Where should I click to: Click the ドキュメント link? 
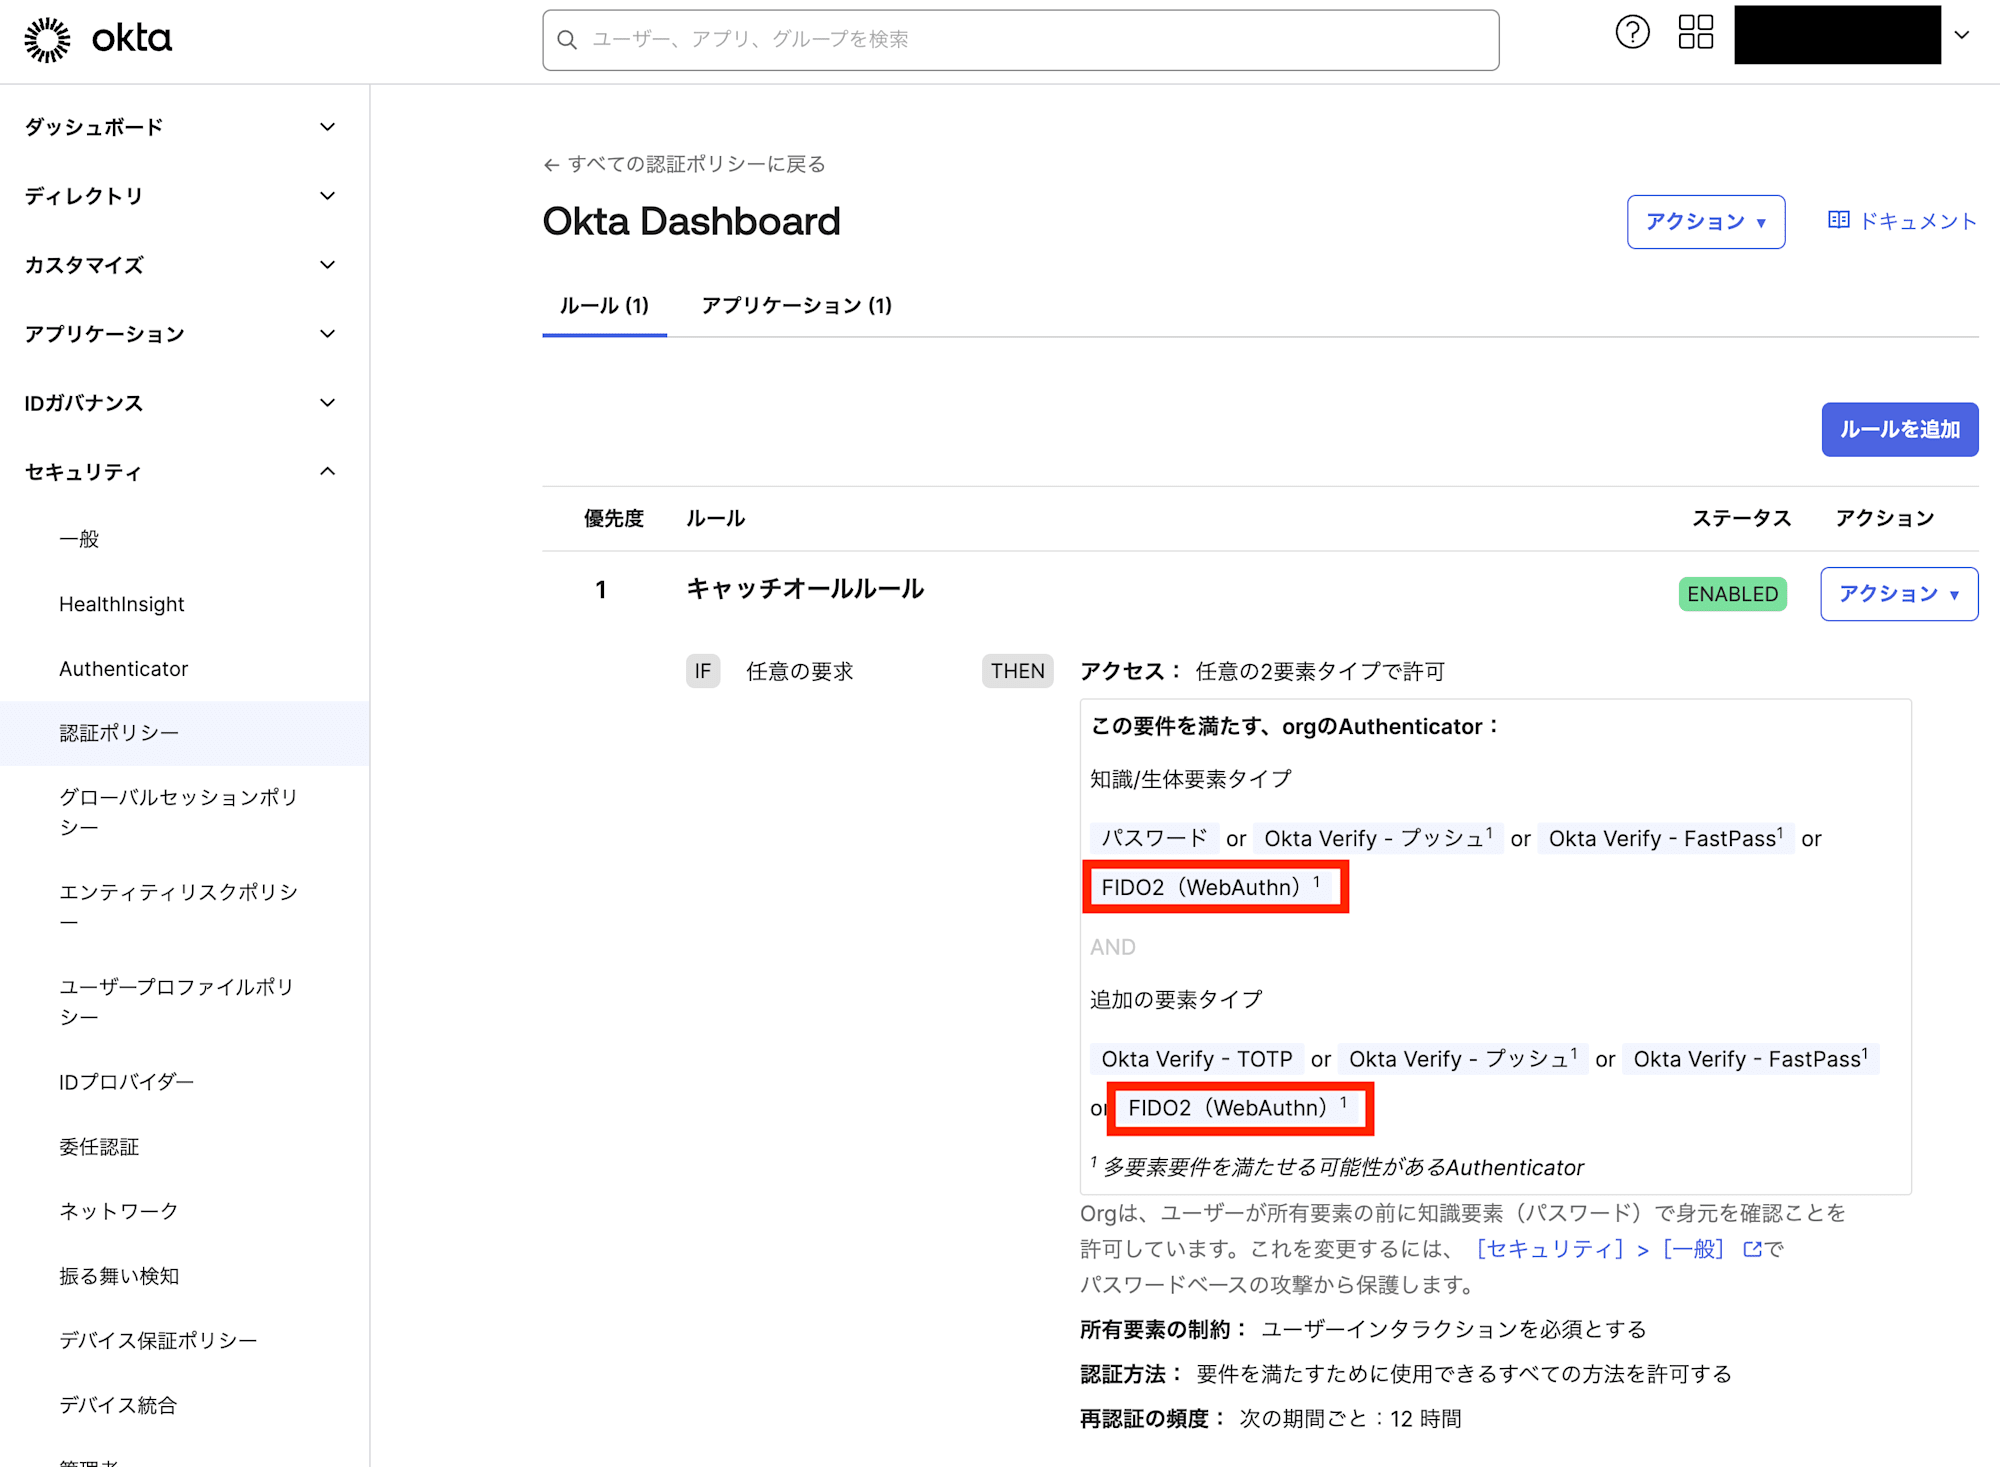pyautogui.click(x=1902, y=221)
